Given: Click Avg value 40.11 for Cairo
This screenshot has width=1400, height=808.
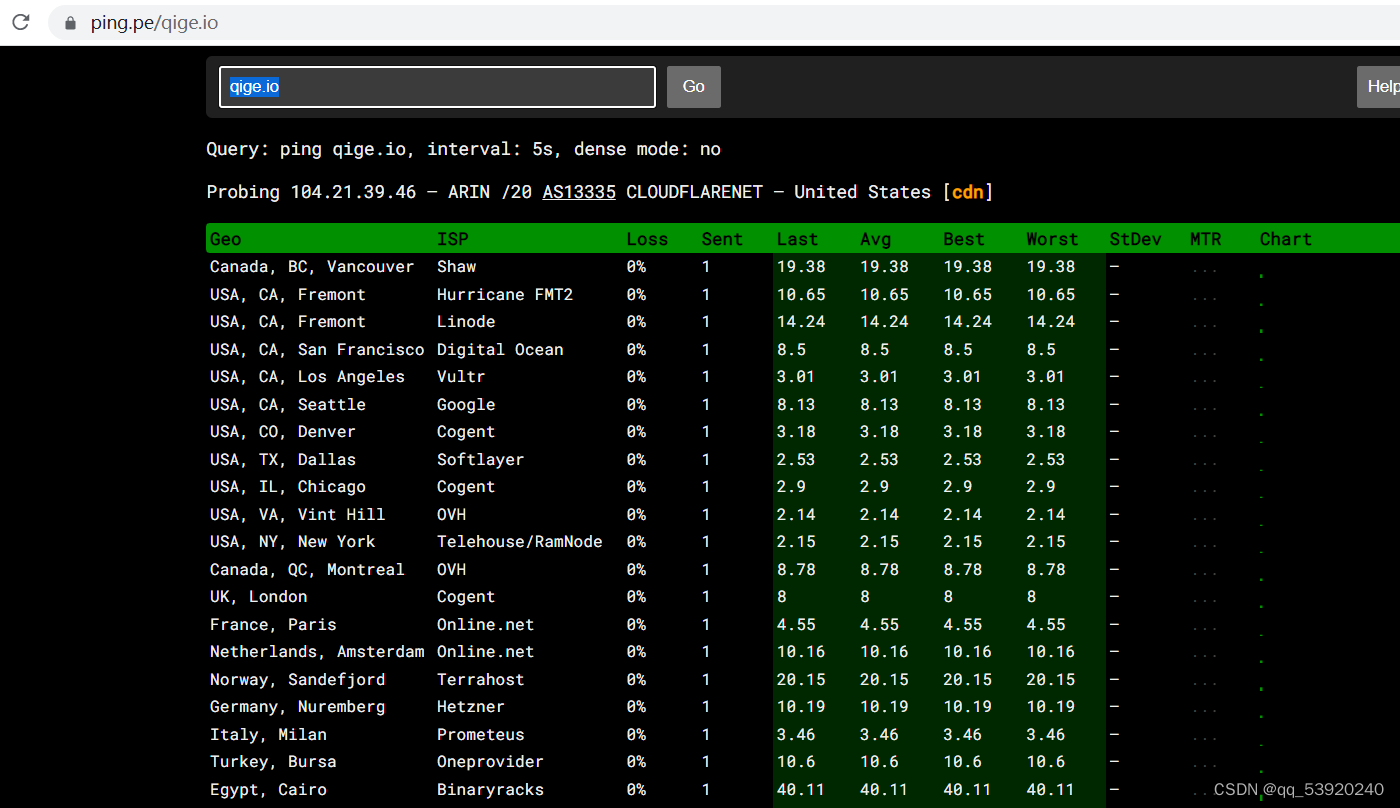Looking at the screenshot, I should coord(884,790).
